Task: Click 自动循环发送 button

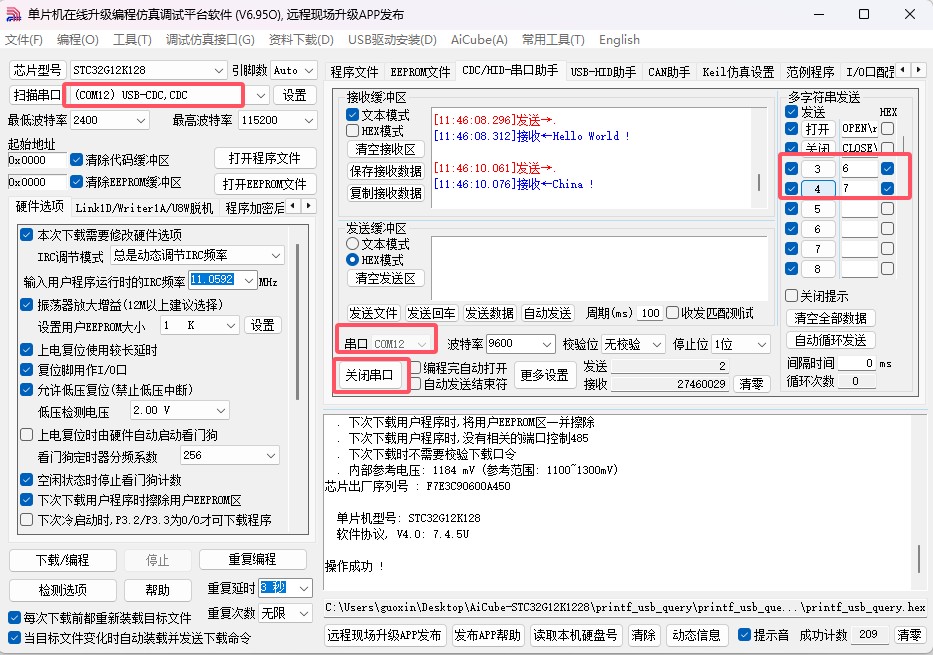Action: pos(831,340)
